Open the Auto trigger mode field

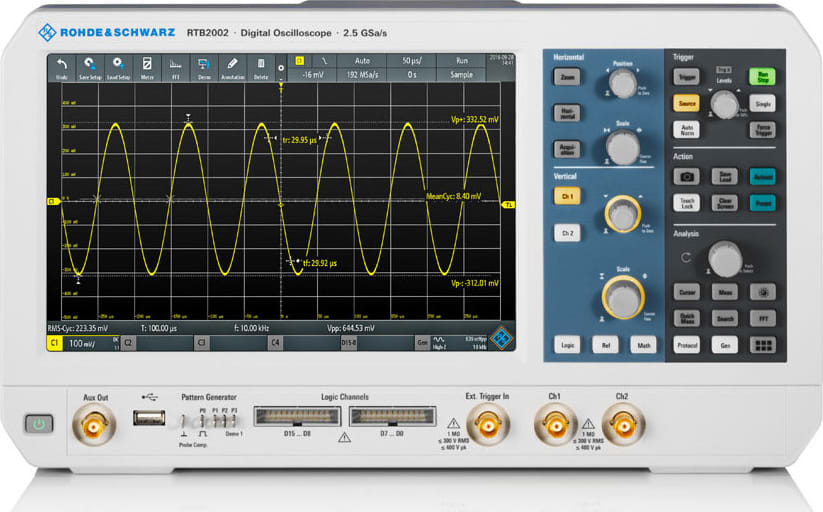coord(362,61)
